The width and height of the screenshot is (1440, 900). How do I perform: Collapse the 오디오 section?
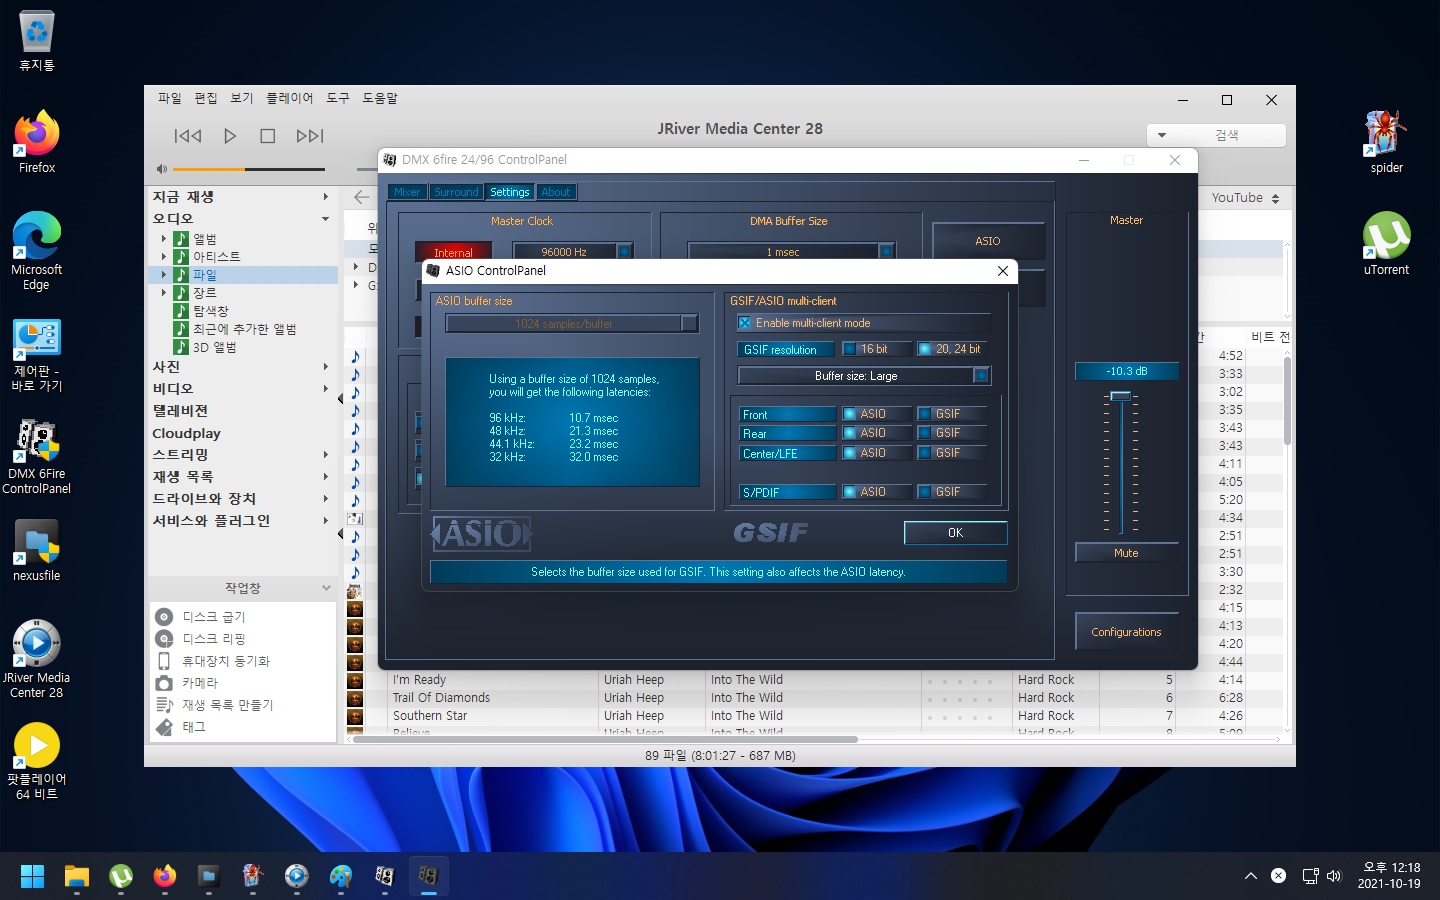point(326,219)
